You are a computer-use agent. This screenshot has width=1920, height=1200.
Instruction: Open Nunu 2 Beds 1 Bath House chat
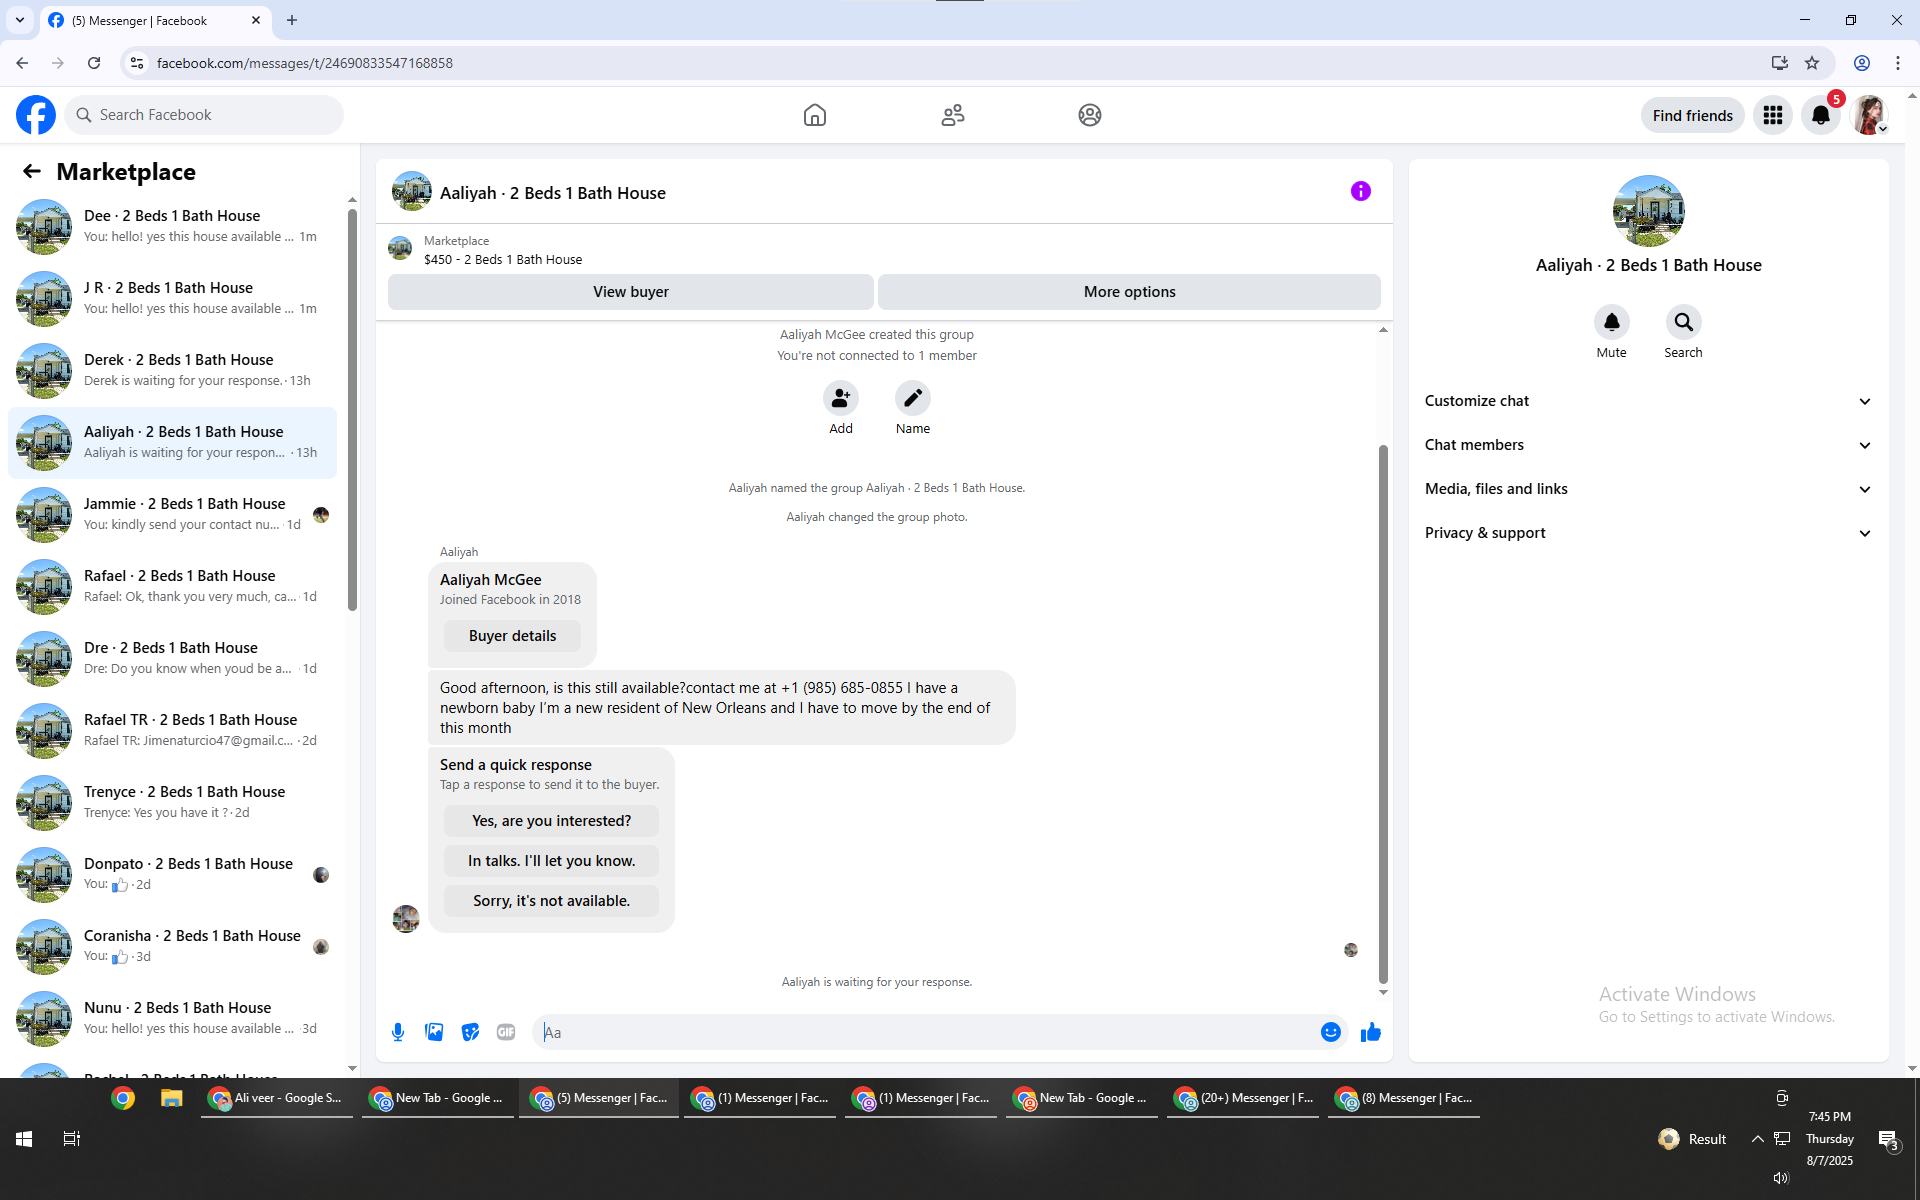(x=172, y=1019)
